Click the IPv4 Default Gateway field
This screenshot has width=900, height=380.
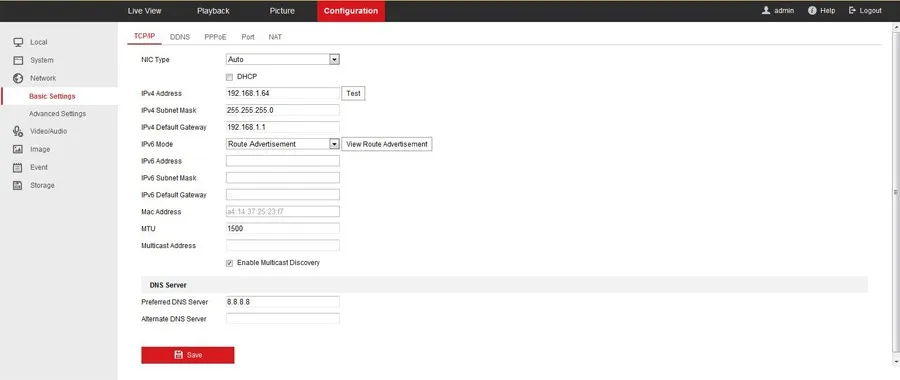pyautogui.click(x=282, y=127)
